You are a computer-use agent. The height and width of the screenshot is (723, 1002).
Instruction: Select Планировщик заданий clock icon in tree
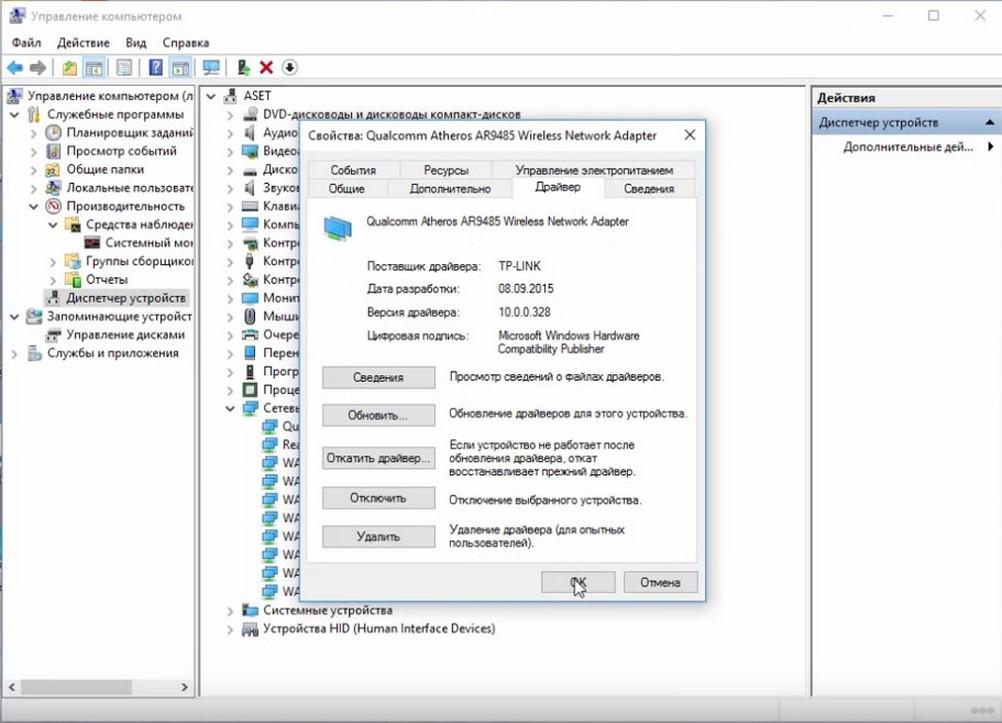tap(54, 132)
